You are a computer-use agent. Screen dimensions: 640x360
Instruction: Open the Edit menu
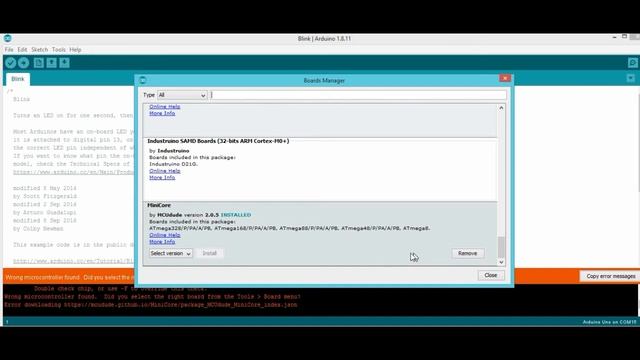coord(22,49)
